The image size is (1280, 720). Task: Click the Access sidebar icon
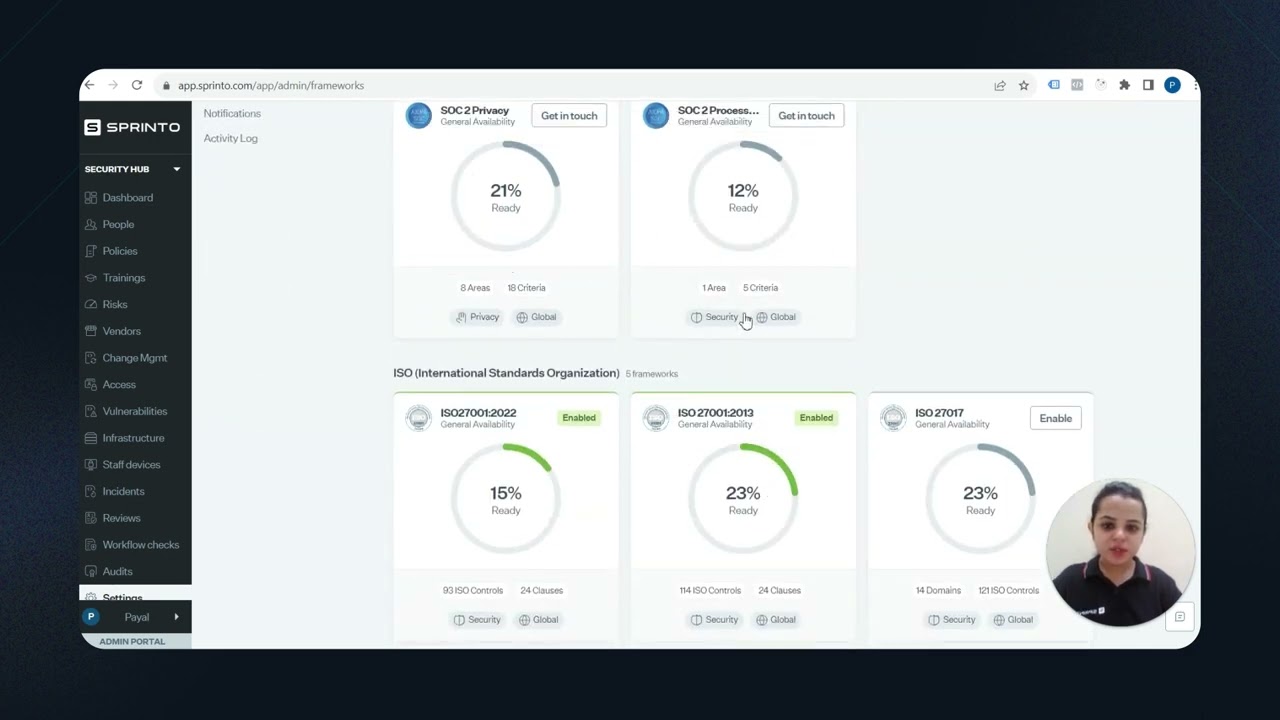point(91,385)
